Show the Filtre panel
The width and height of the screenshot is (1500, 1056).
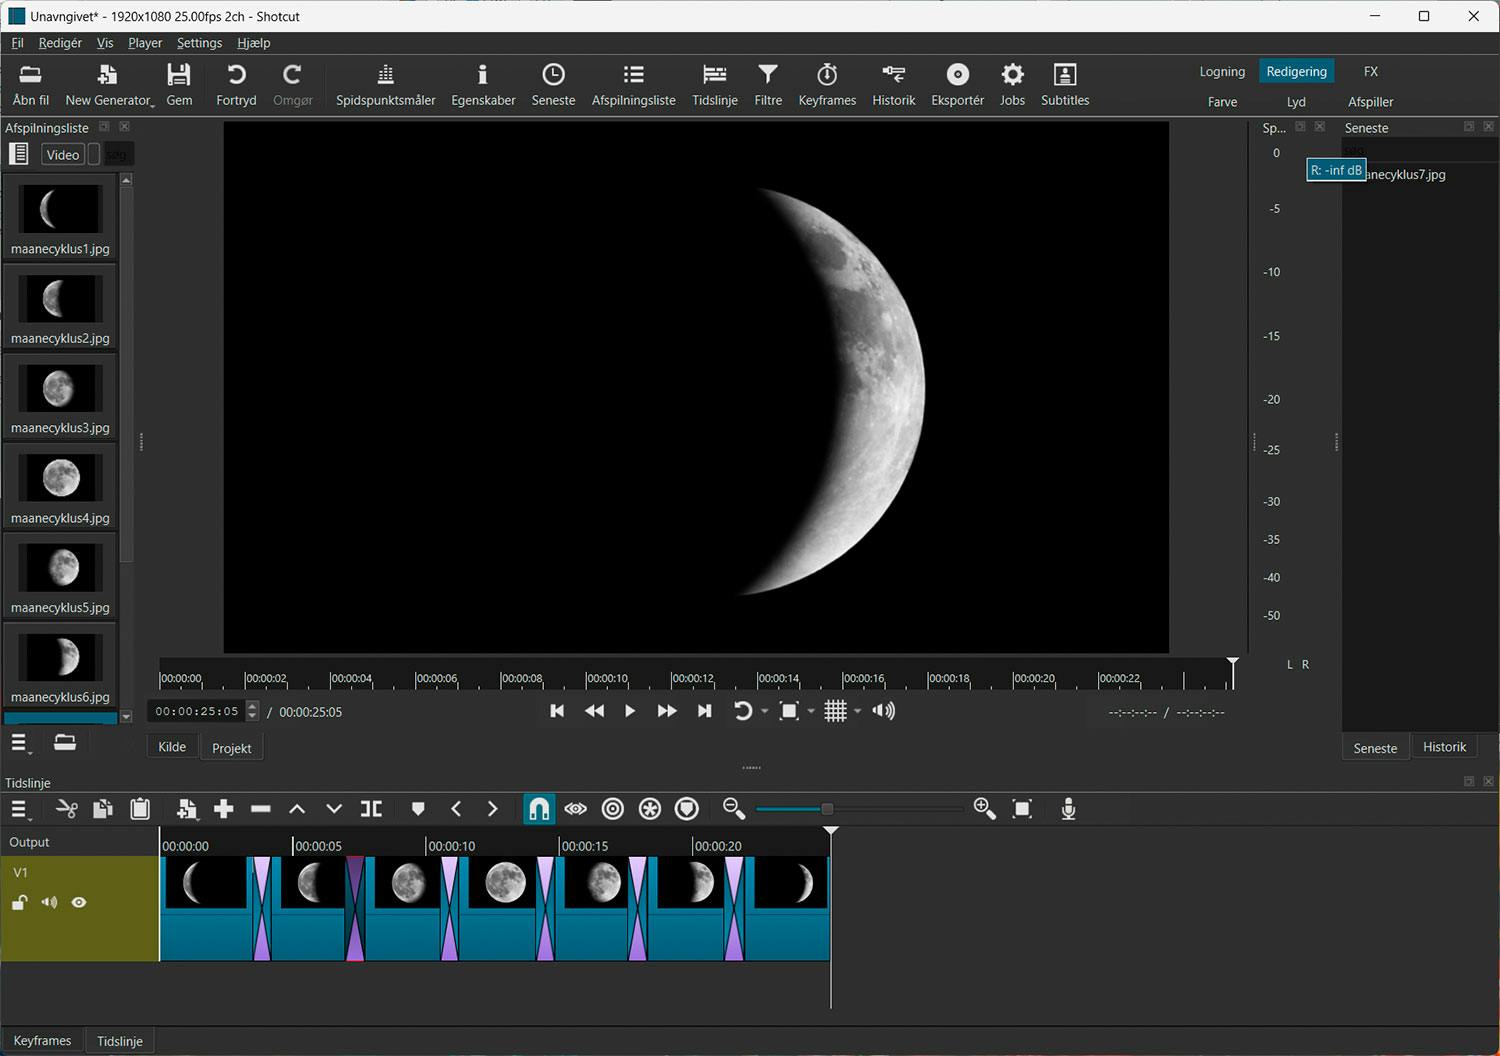click(x=768, y=84)
